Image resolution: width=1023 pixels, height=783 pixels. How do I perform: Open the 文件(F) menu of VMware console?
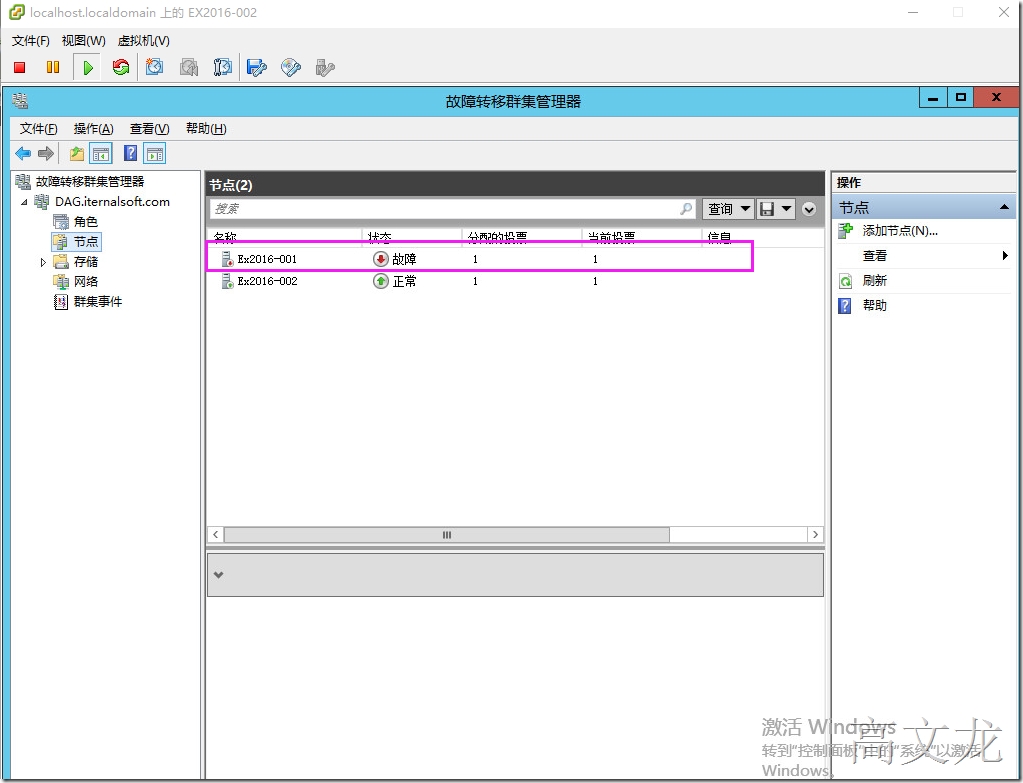(x=31, y=40)
